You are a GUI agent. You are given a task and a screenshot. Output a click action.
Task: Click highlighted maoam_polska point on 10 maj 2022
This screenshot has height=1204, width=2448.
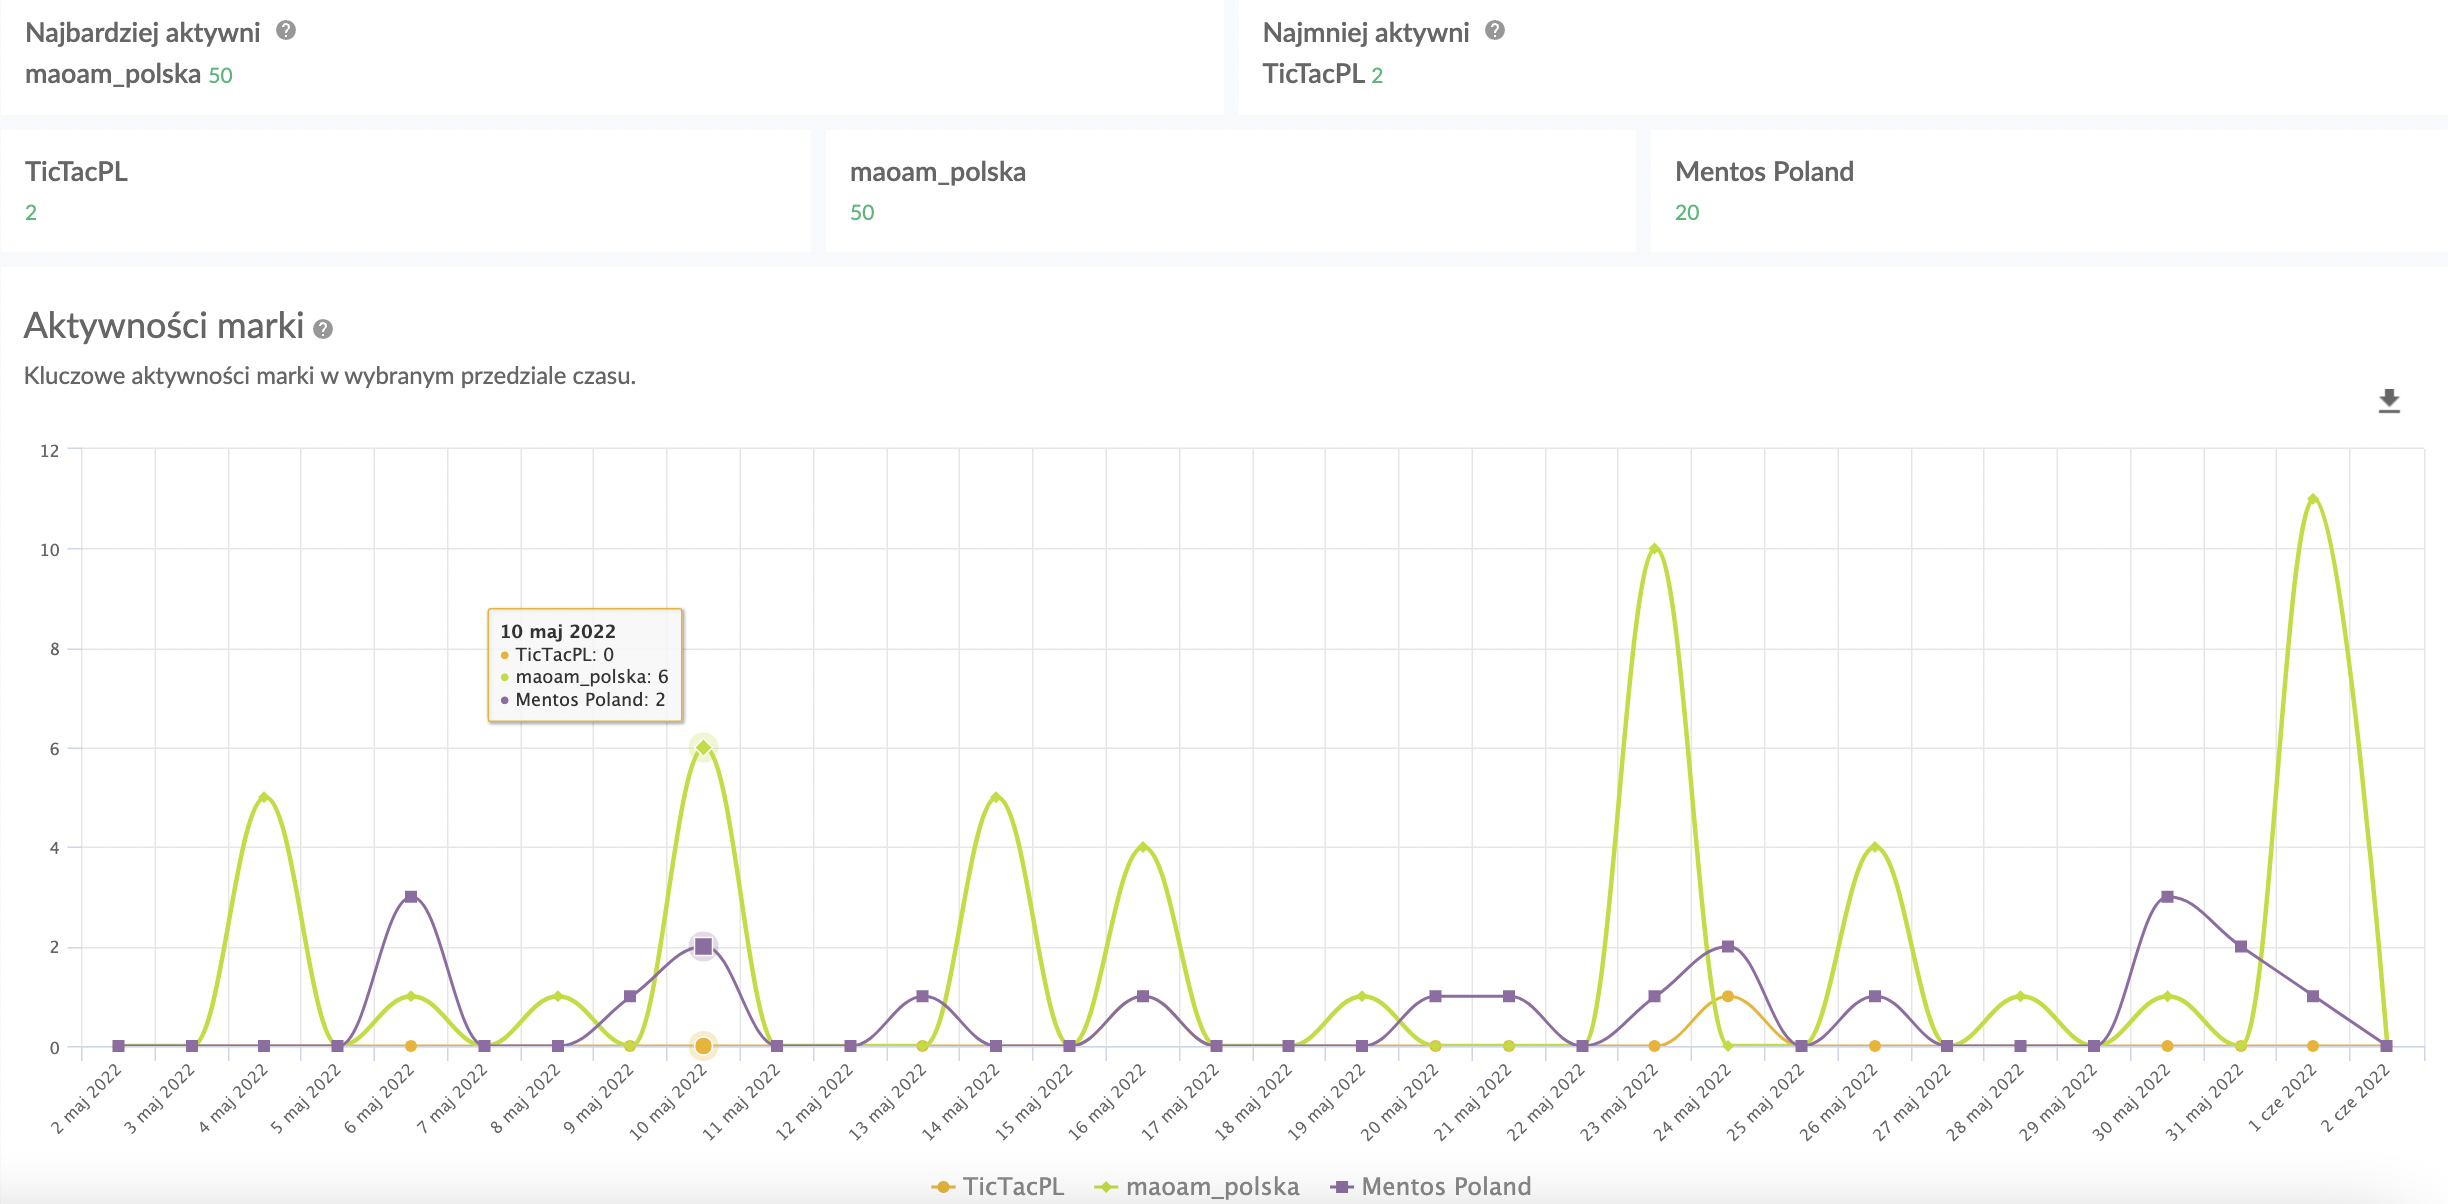coord(703,748)
